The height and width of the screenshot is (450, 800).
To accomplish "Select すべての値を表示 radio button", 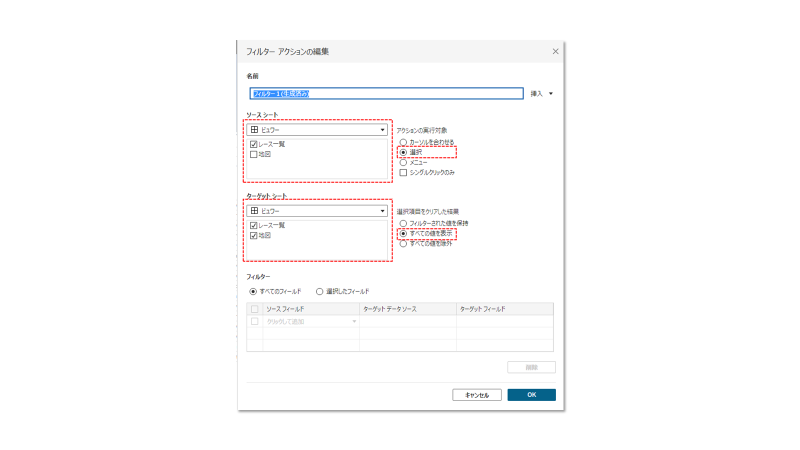I will 403,233.
